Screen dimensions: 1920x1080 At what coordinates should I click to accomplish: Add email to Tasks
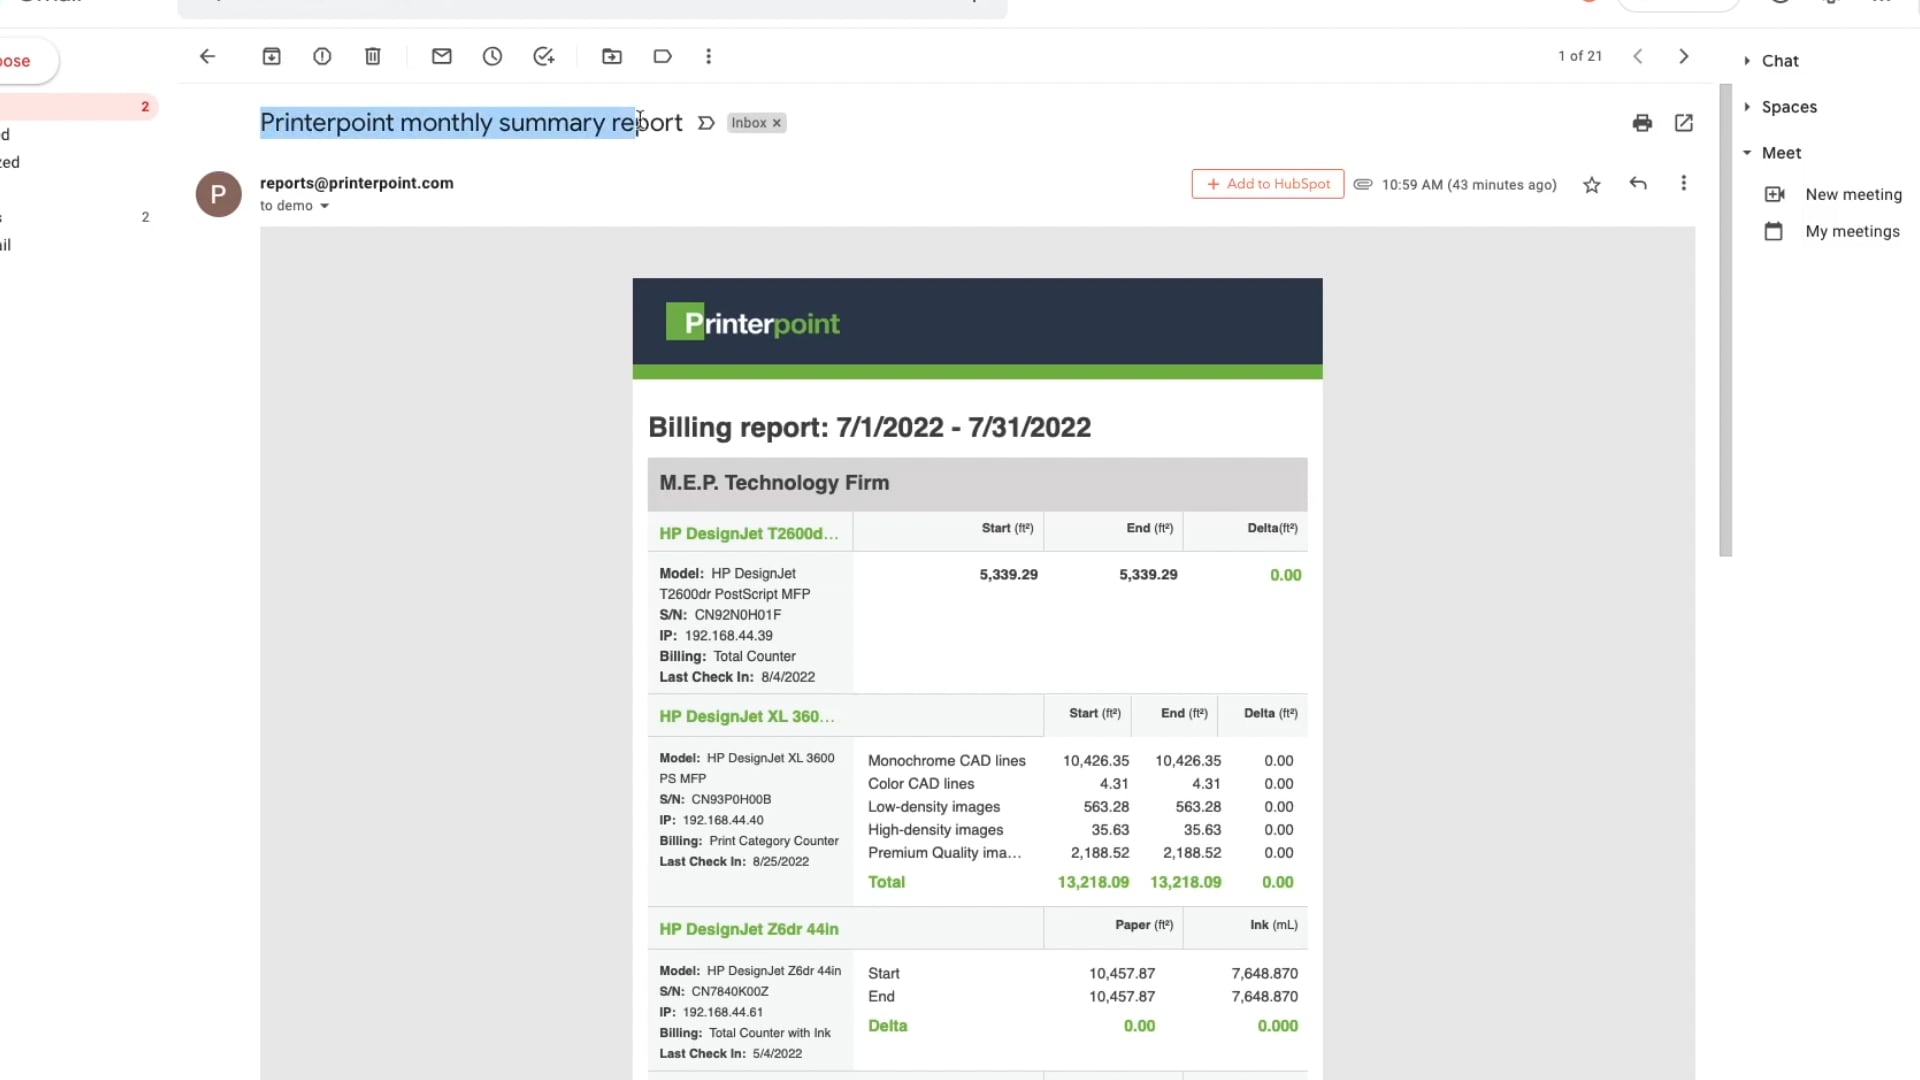click(543, 57)
